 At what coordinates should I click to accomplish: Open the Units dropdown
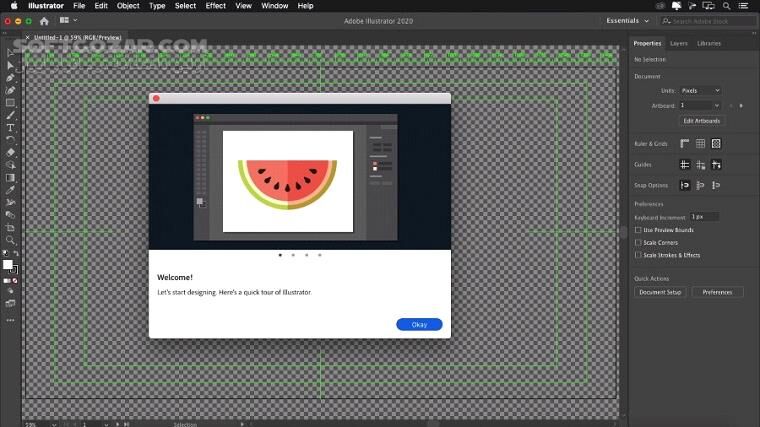click(x=700, y=91)
